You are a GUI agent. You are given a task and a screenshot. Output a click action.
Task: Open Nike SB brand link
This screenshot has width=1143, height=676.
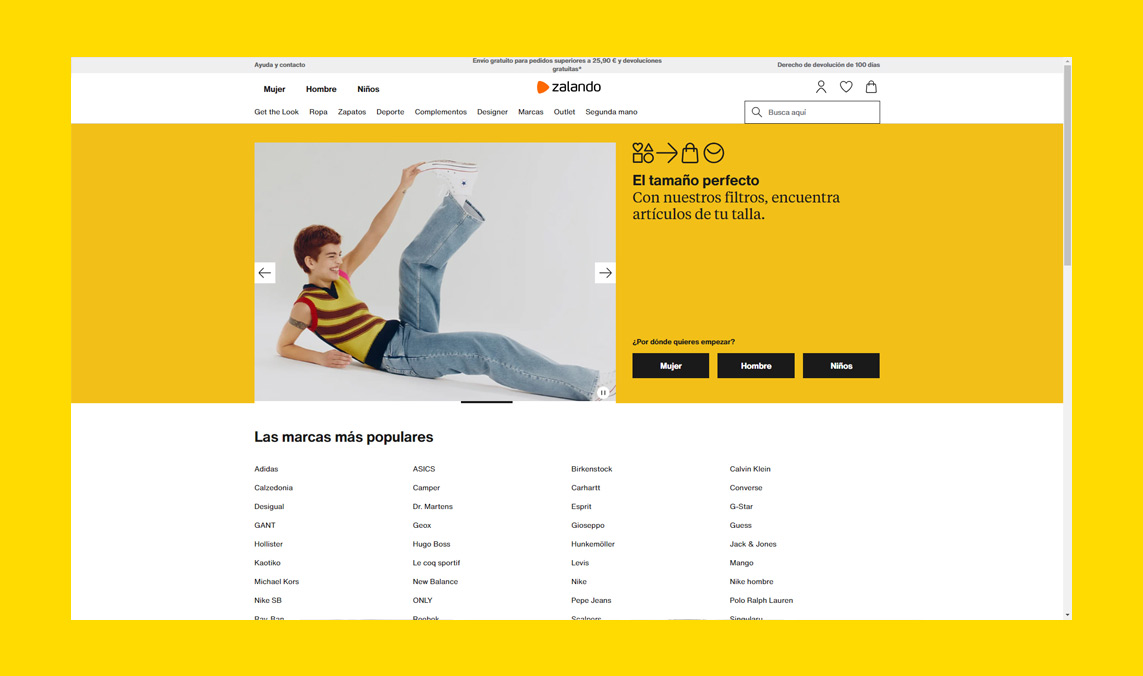[268, 601]
